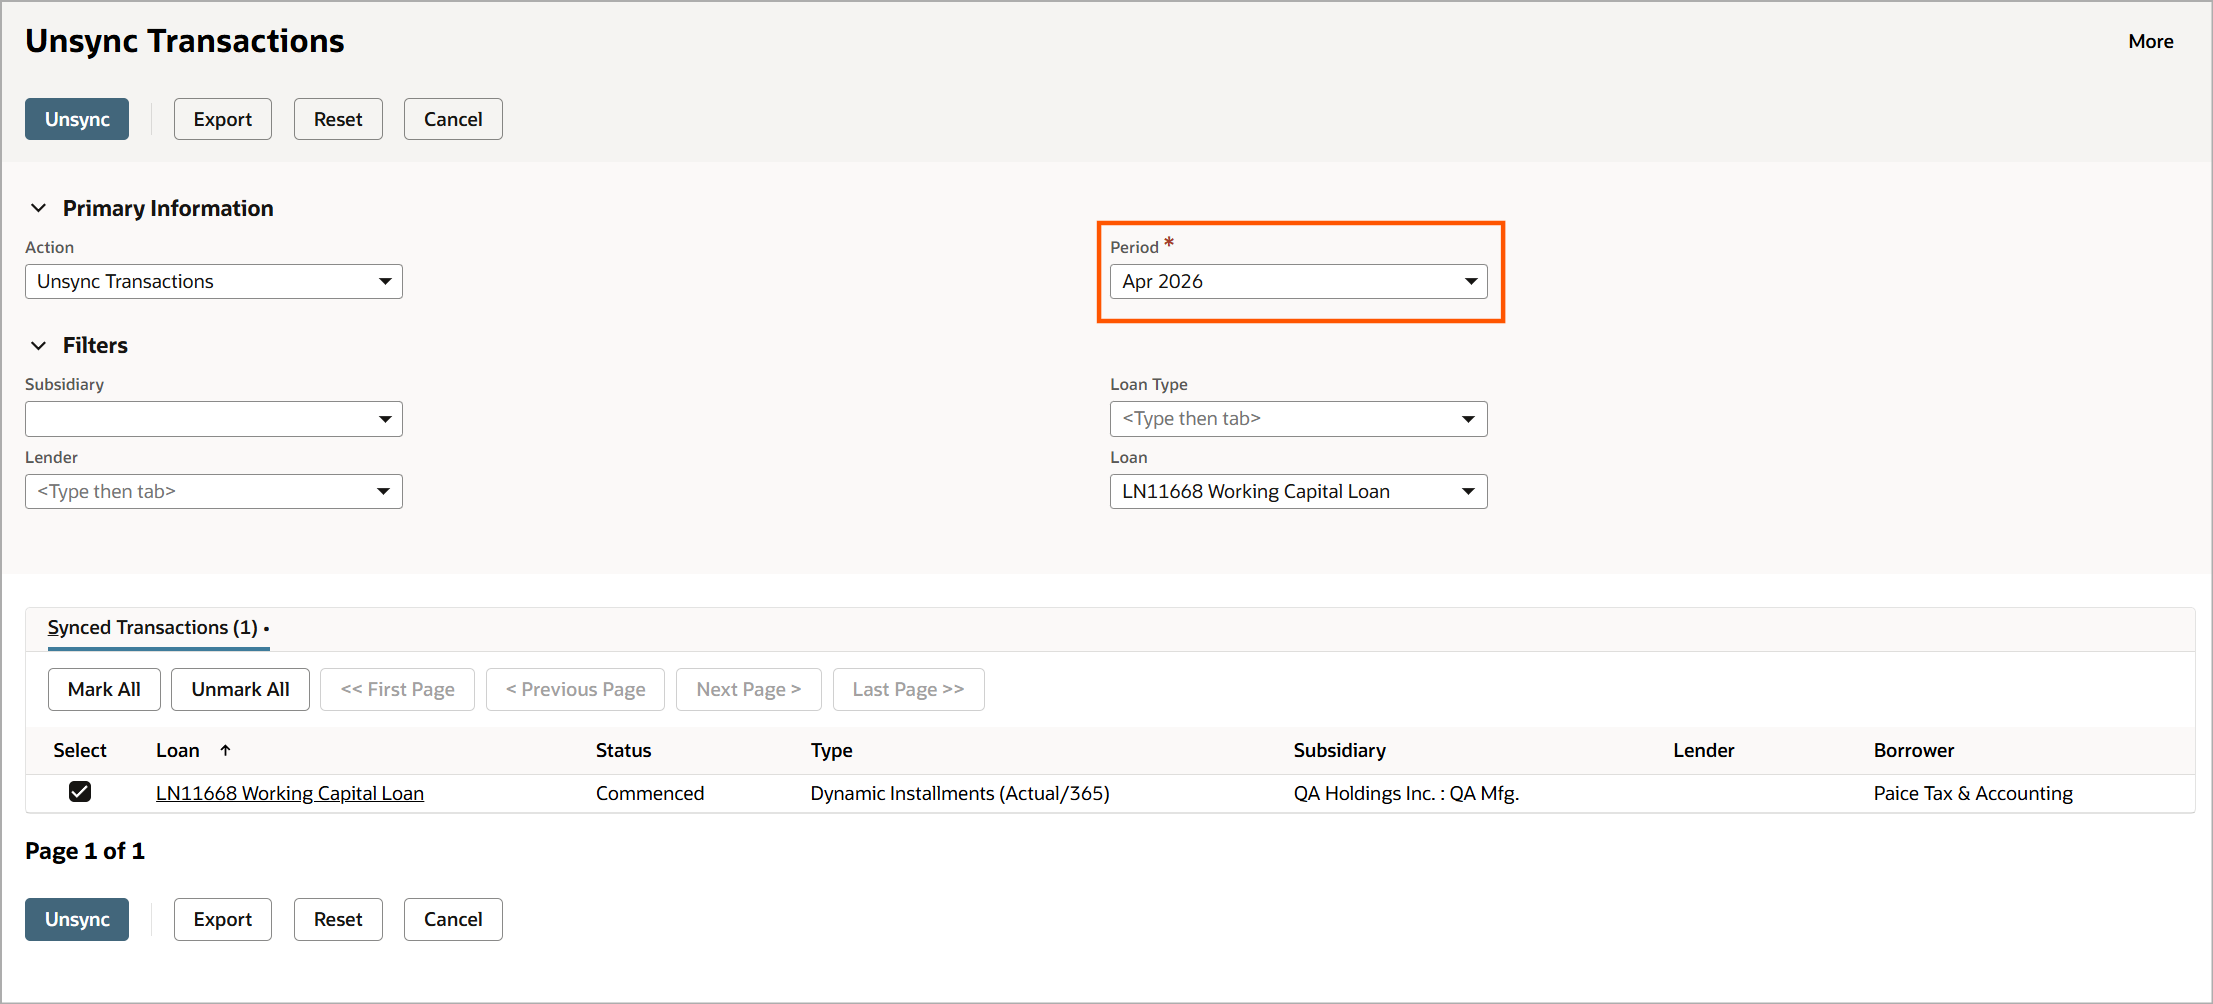This screenshot has height=1004, width=2213.
Task: Click the Mark All button
Action: [104, 689]
